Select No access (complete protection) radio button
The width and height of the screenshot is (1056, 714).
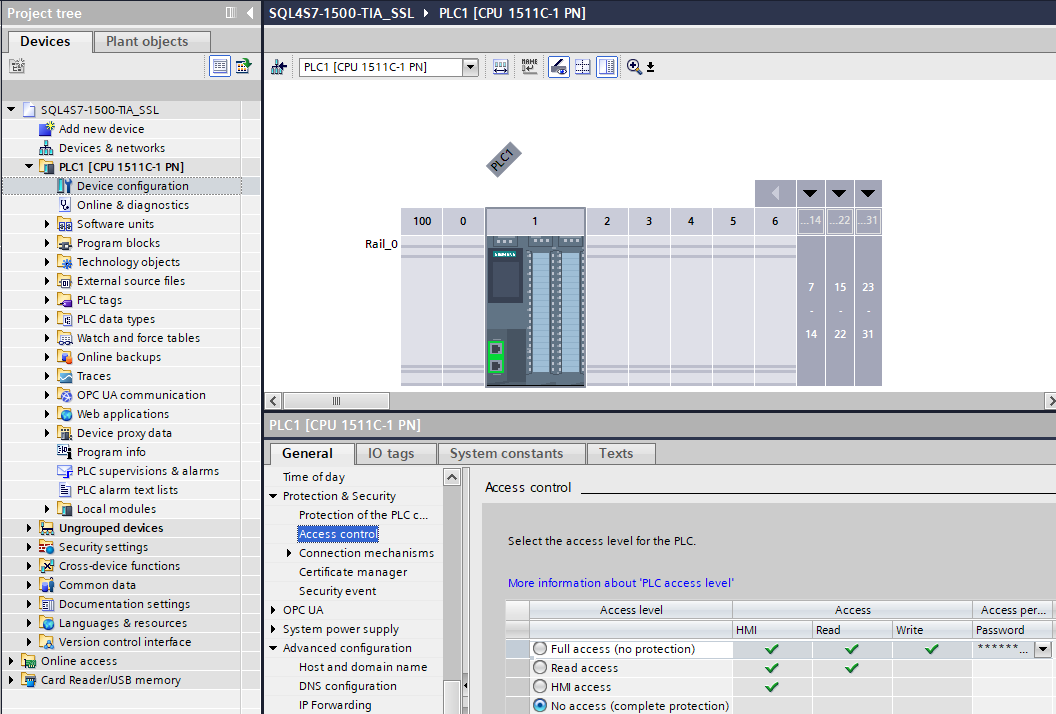coord(539,705)
